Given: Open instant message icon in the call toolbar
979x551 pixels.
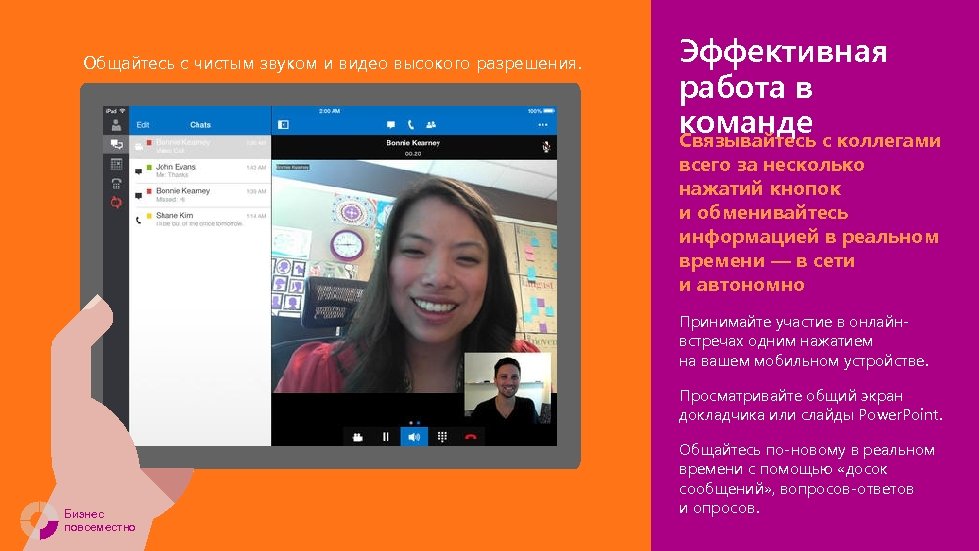Looking at the screenshot, I should click(x=391, y=125).
